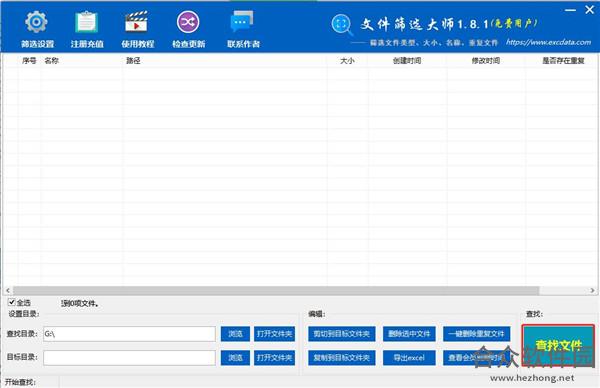
Task: Start search with 查找文件 button
Action: click(x=558, y=346)
